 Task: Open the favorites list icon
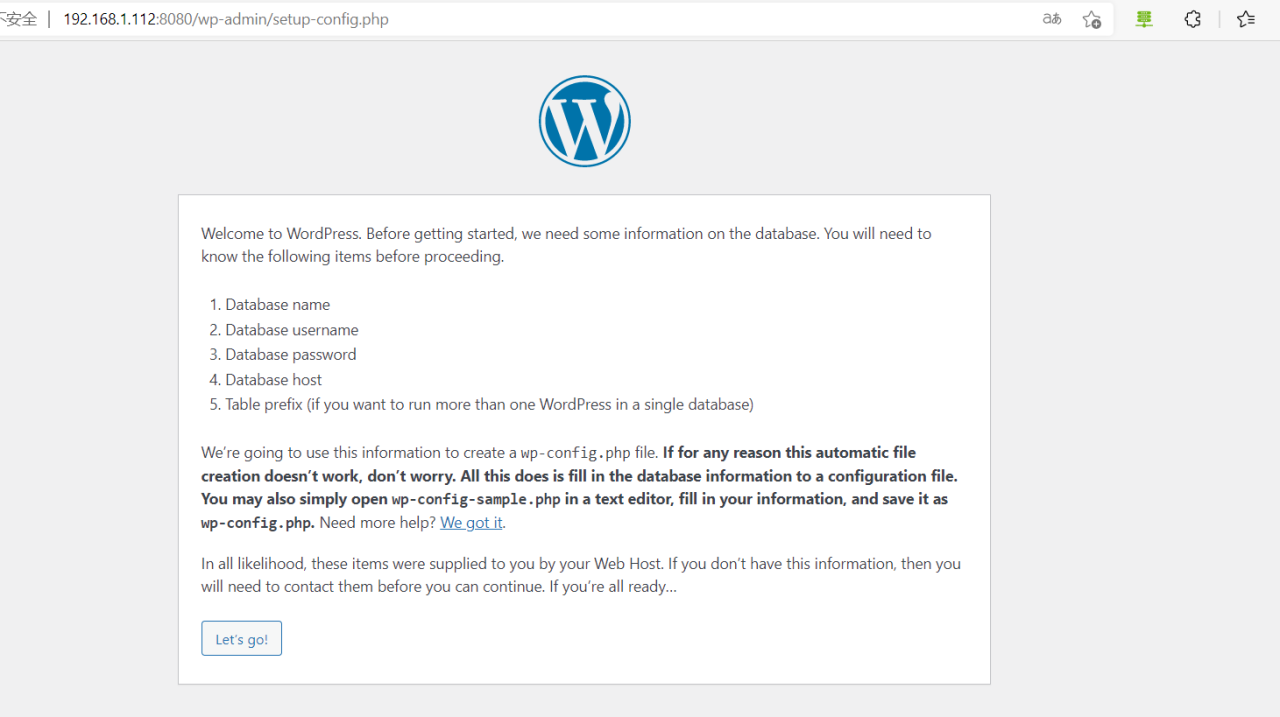tap(1245, 19)
